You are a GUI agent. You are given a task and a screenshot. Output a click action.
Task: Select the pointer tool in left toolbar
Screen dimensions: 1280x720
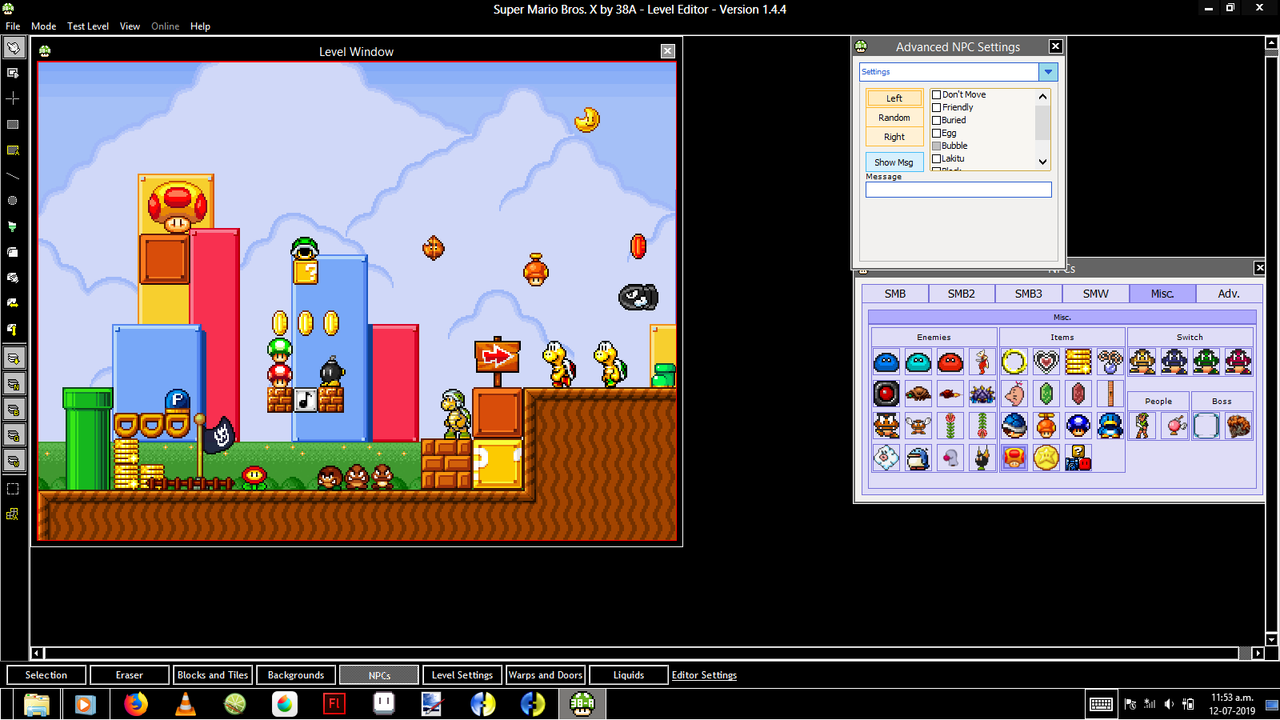click(x=13, y=47)
